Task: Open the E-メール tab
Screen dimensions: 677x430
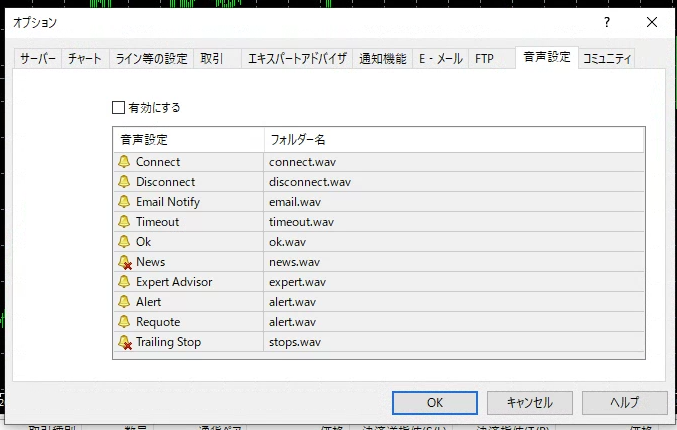Action: point(441,59)
